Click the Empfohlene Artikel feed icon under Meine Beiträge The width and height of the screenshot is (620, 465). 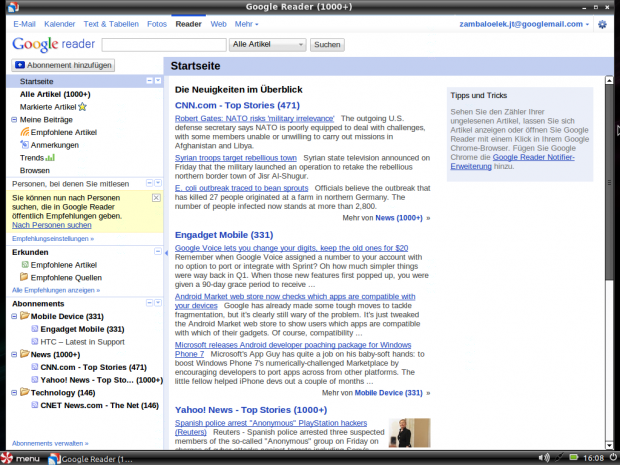(25, 132)
